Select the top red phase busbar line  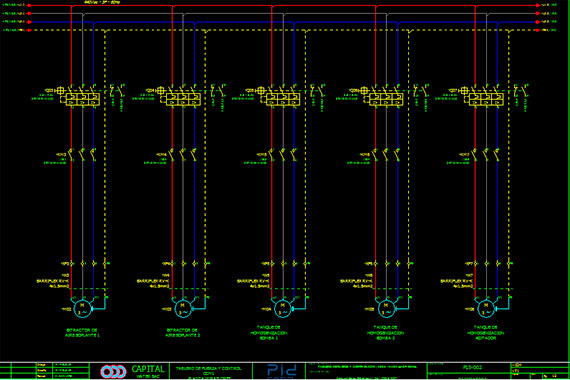click(284, 5)
